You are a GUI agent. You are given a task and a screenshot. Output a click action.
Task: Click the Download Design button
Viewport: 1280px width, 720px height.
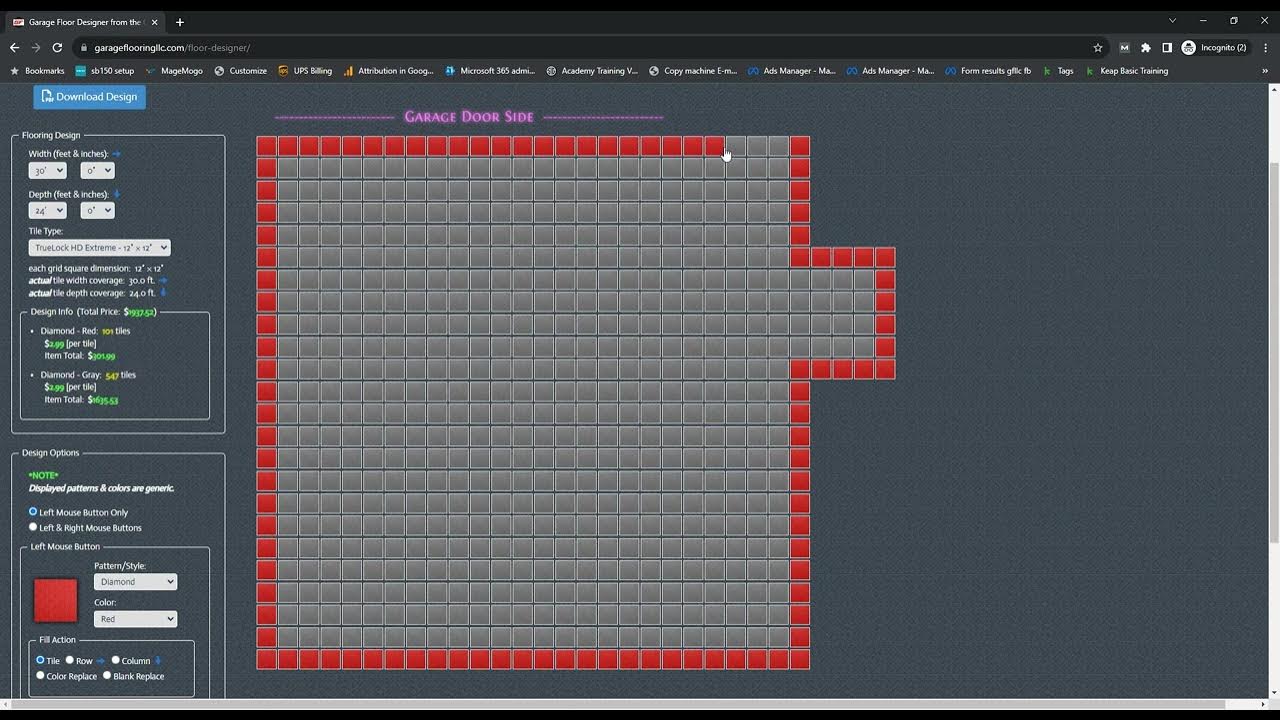tap(89, 97)
